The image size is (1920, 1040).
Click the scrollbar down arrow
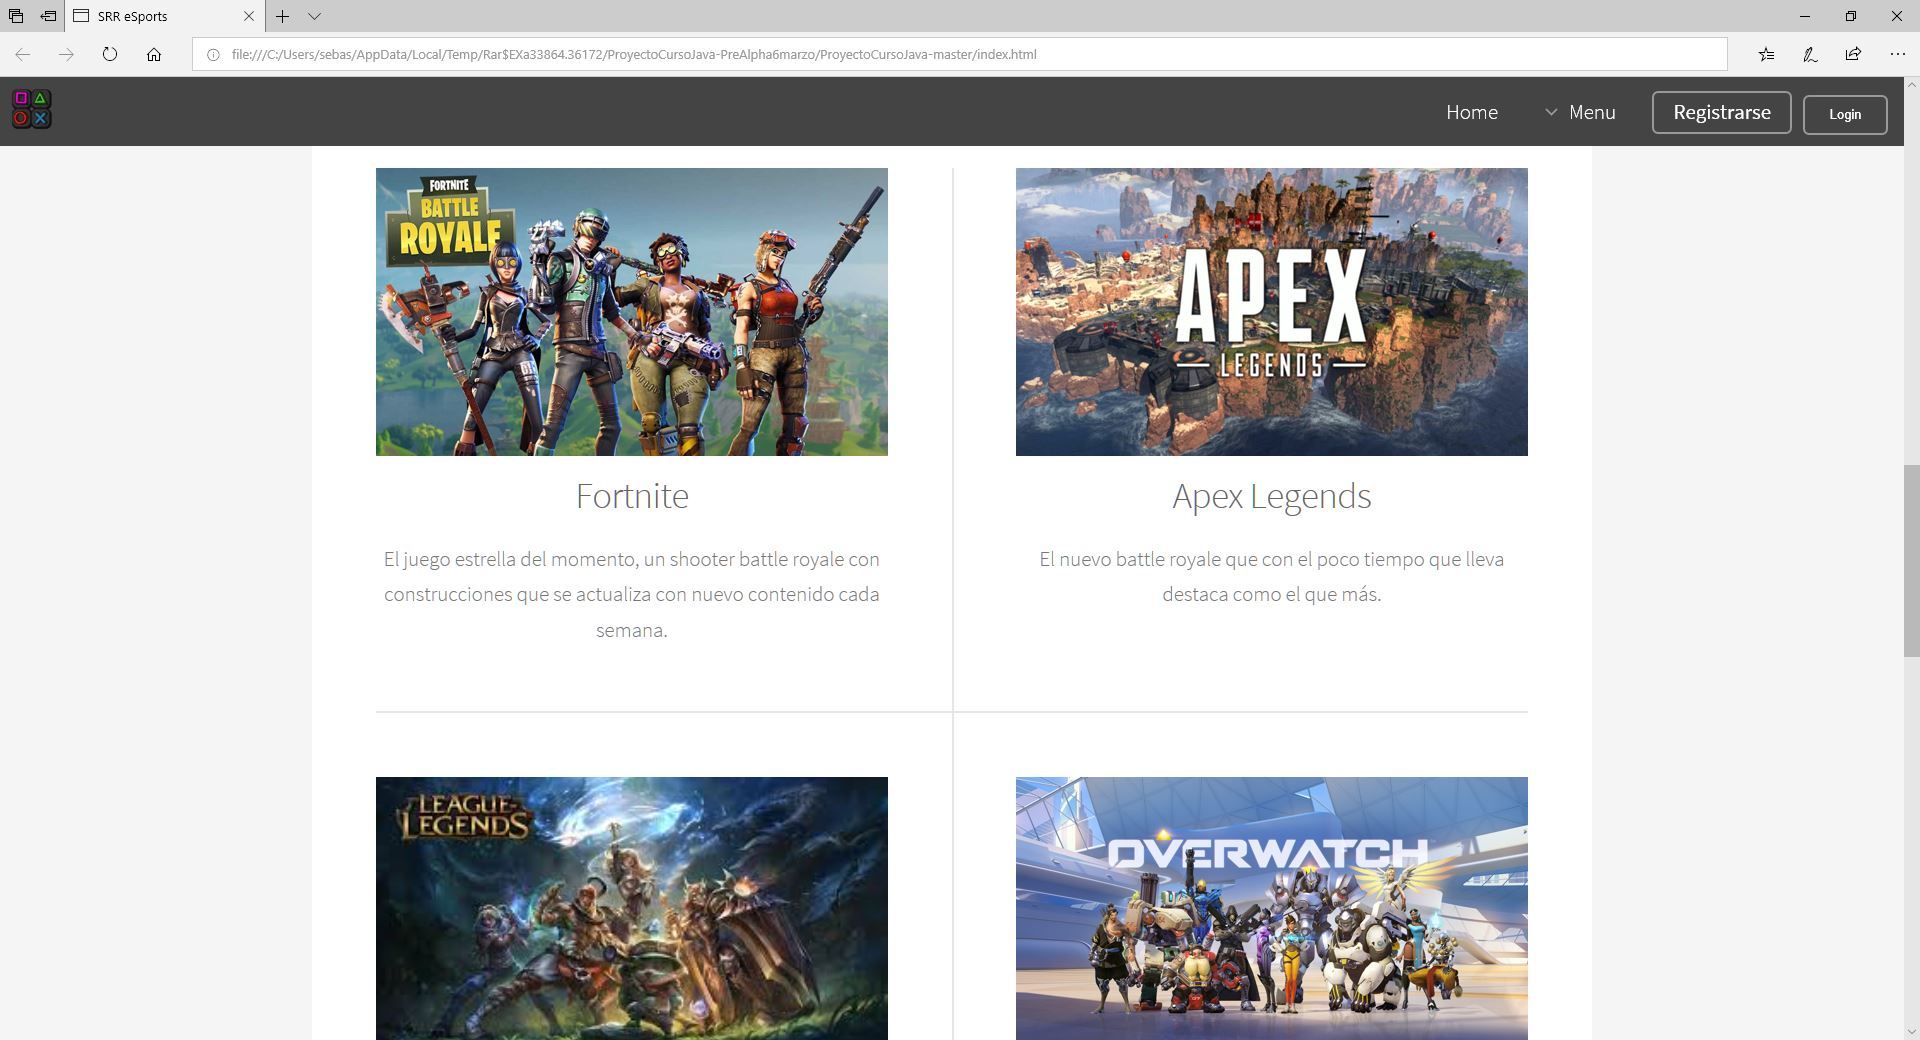pos(1911,1031)
